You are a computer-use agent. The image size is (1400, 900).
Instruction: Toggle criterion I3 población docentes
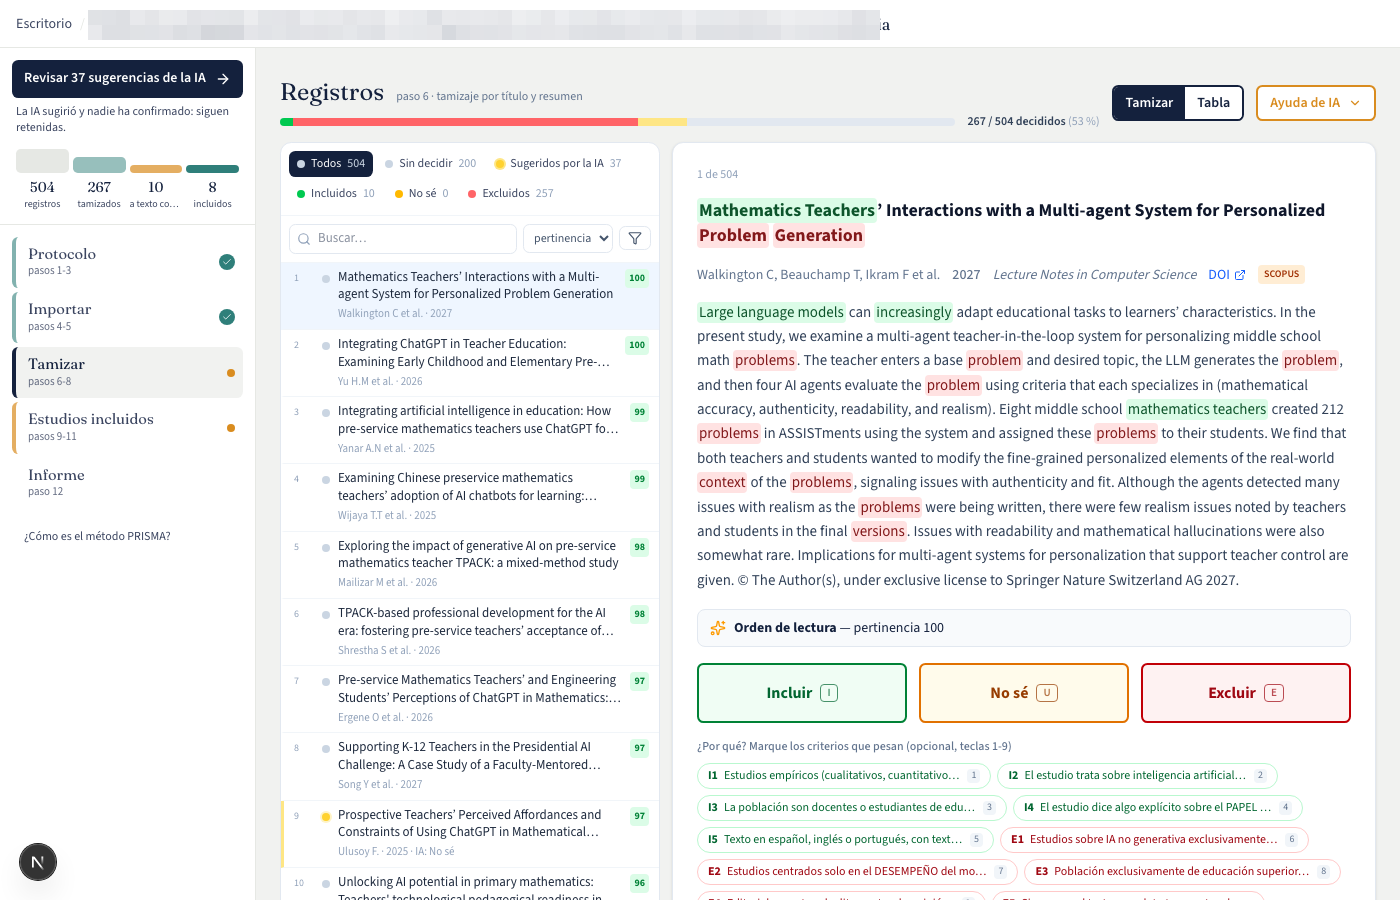[x=852, y=808]
